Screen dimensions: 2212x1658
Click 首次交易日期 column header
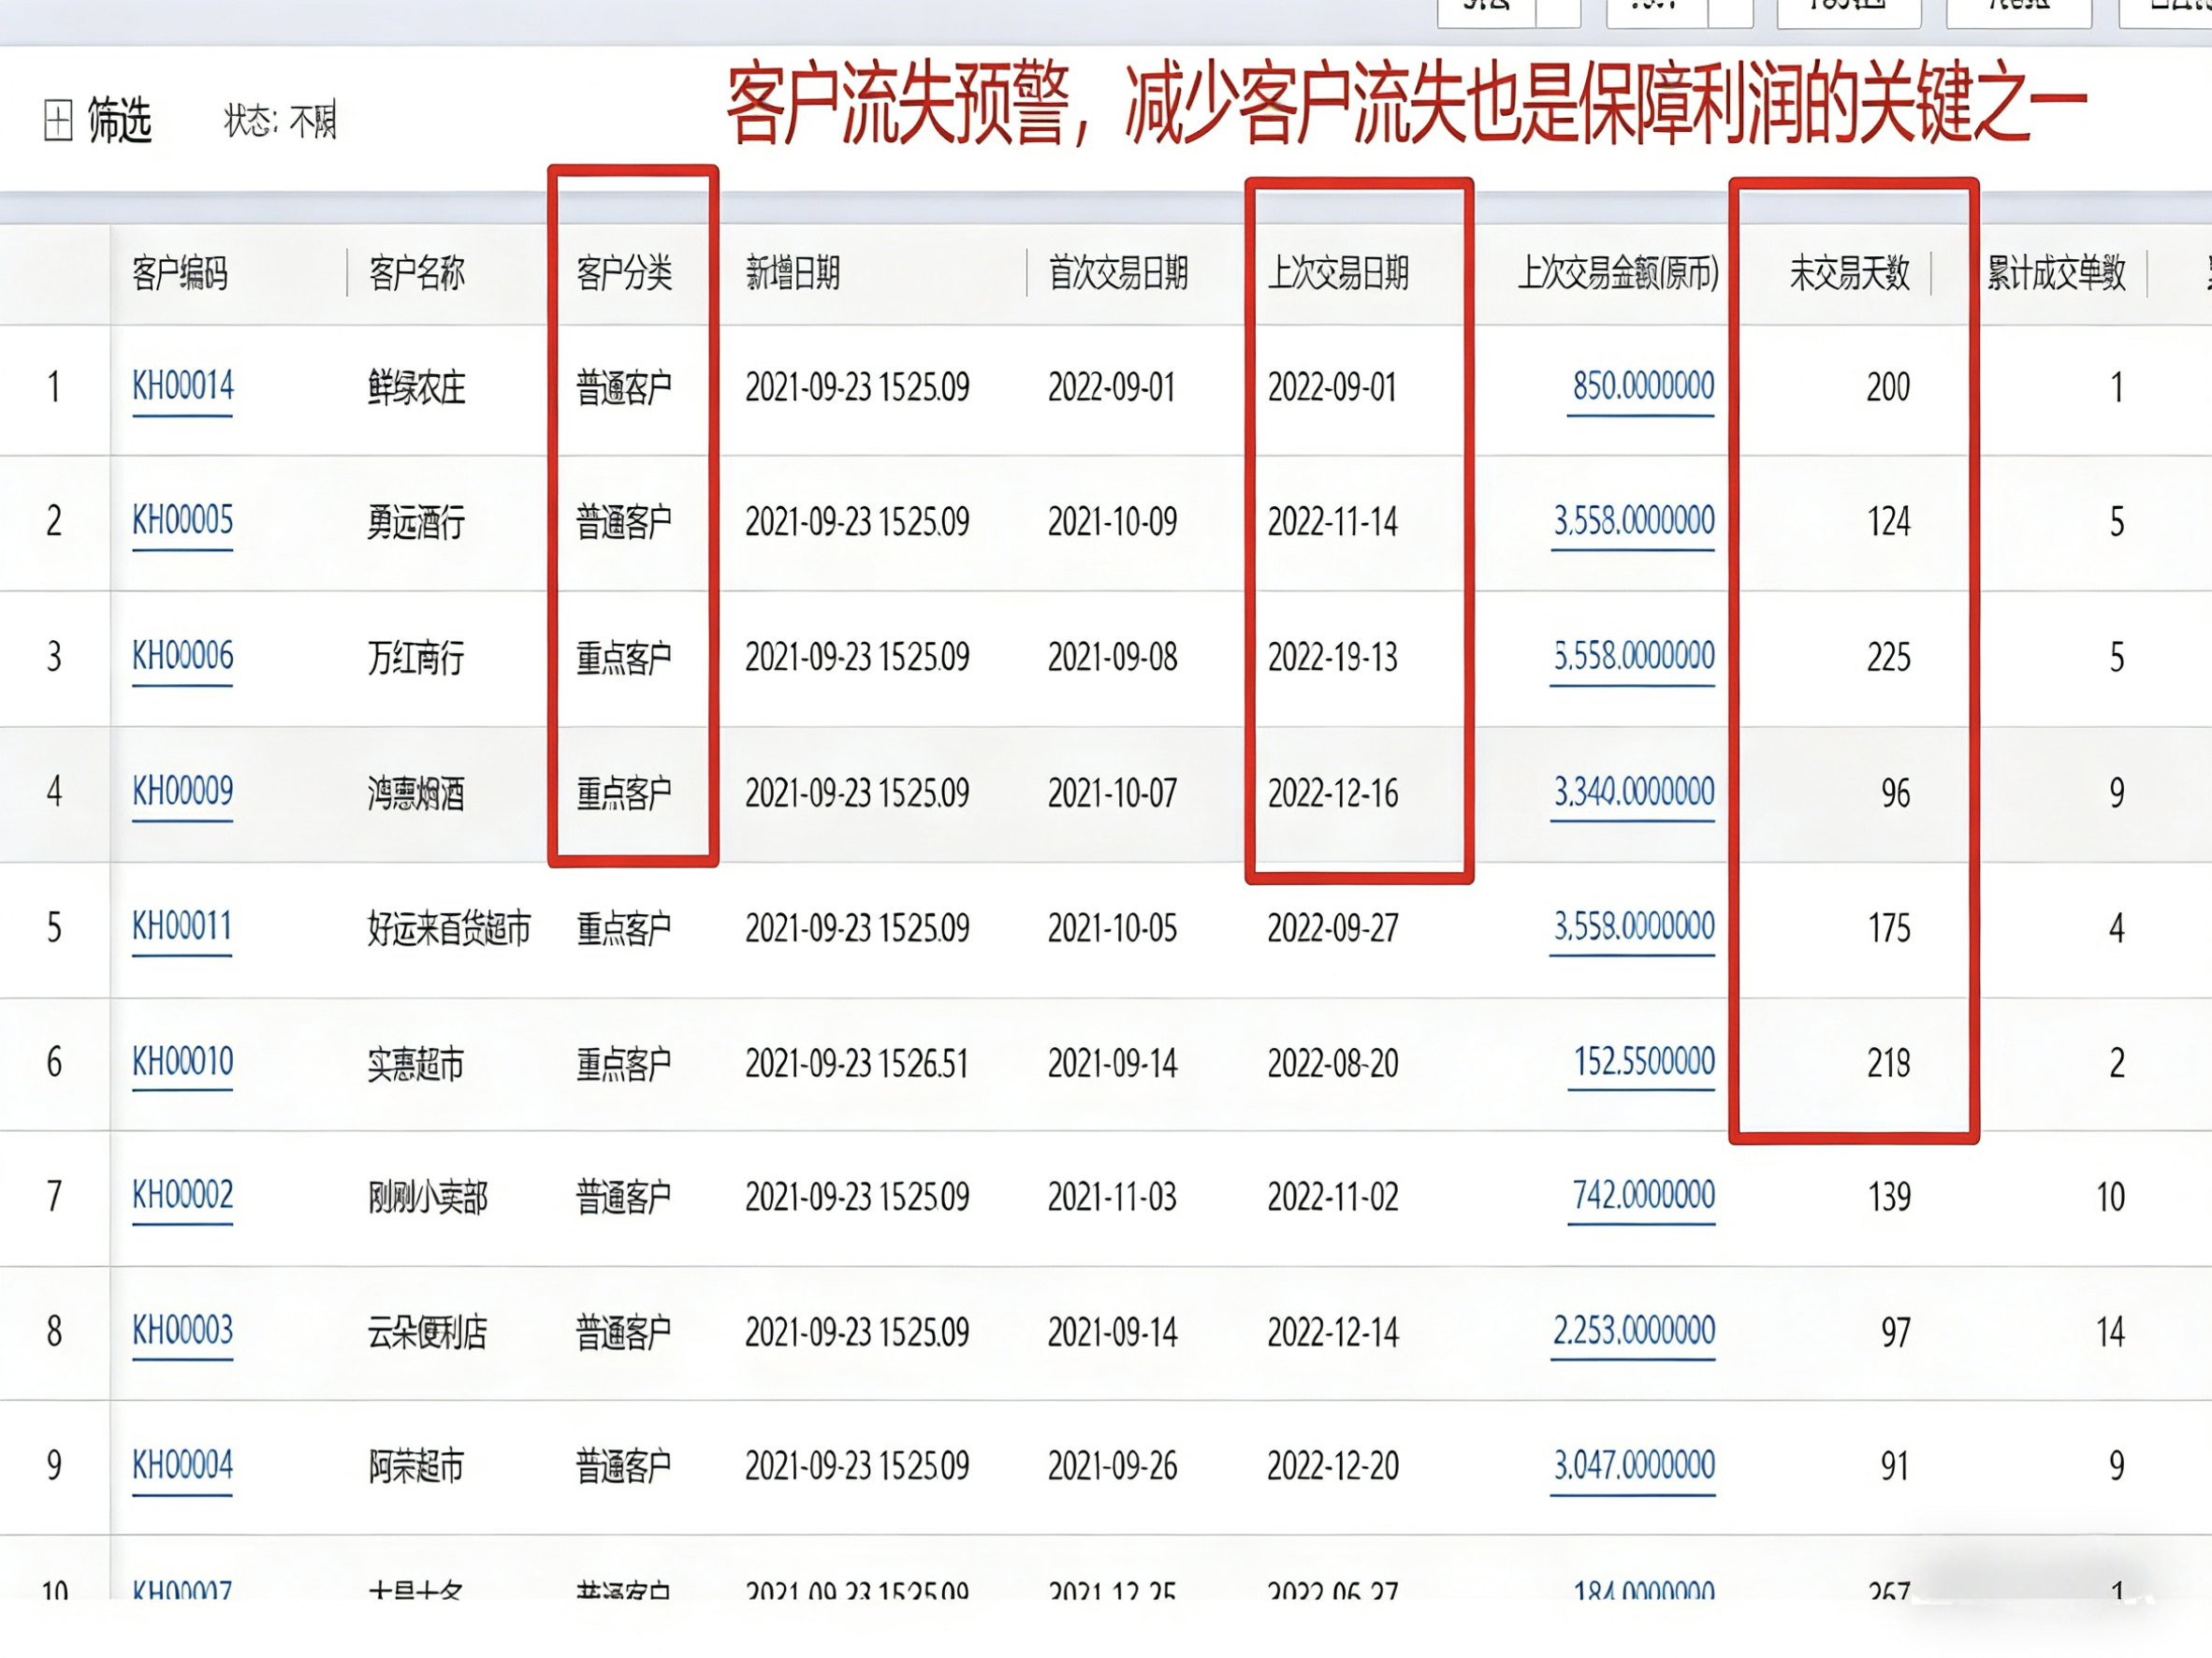coord(1118,273)
